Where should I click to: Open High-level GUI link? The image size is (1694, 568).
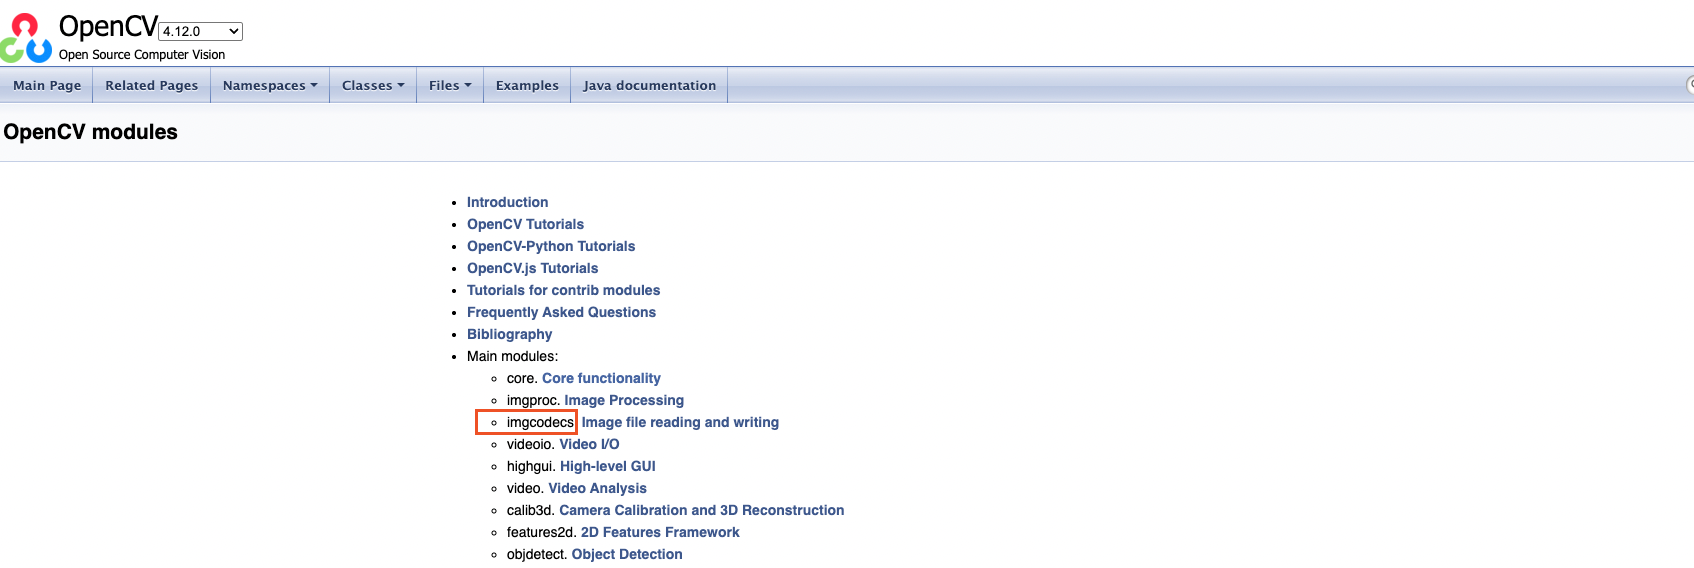608,466
